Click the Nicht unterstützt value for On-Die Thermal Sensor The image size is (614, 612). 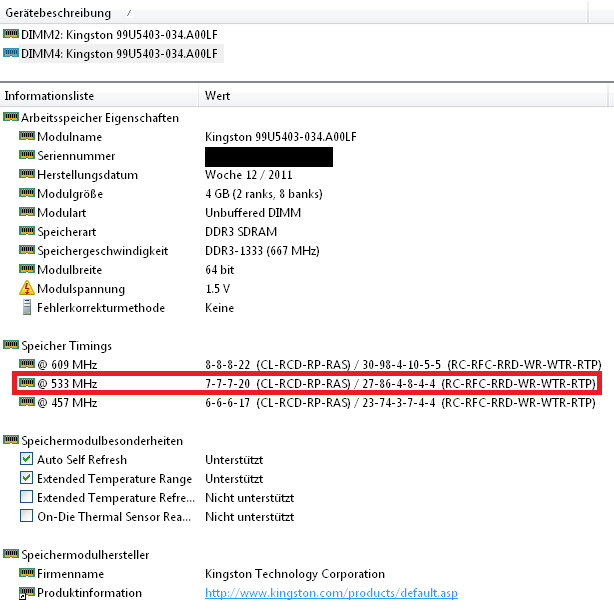click(x=249, y=517)
